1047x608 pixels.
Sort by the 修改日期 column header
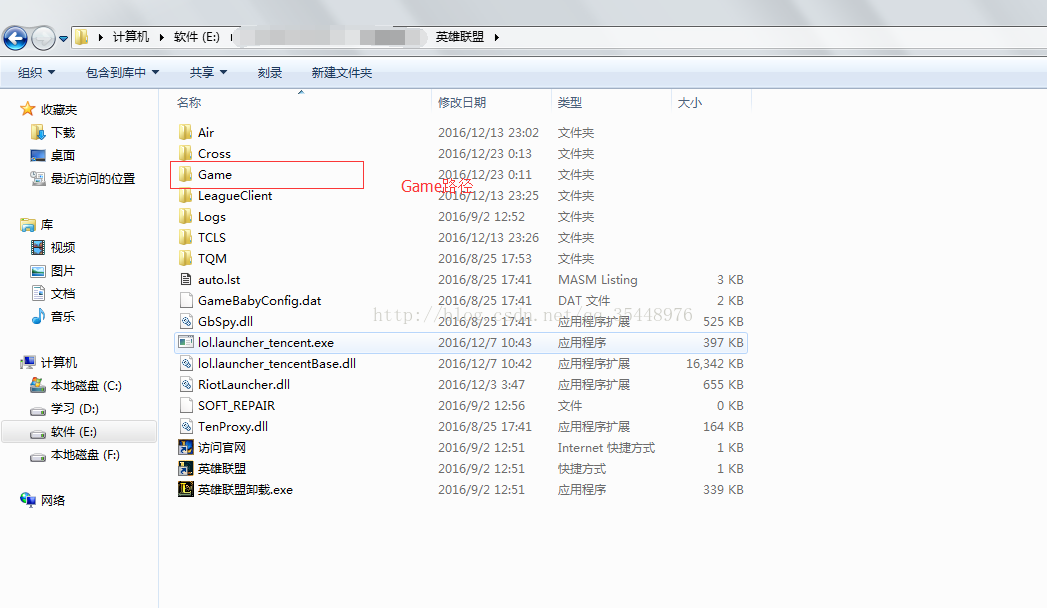(461, 102)
